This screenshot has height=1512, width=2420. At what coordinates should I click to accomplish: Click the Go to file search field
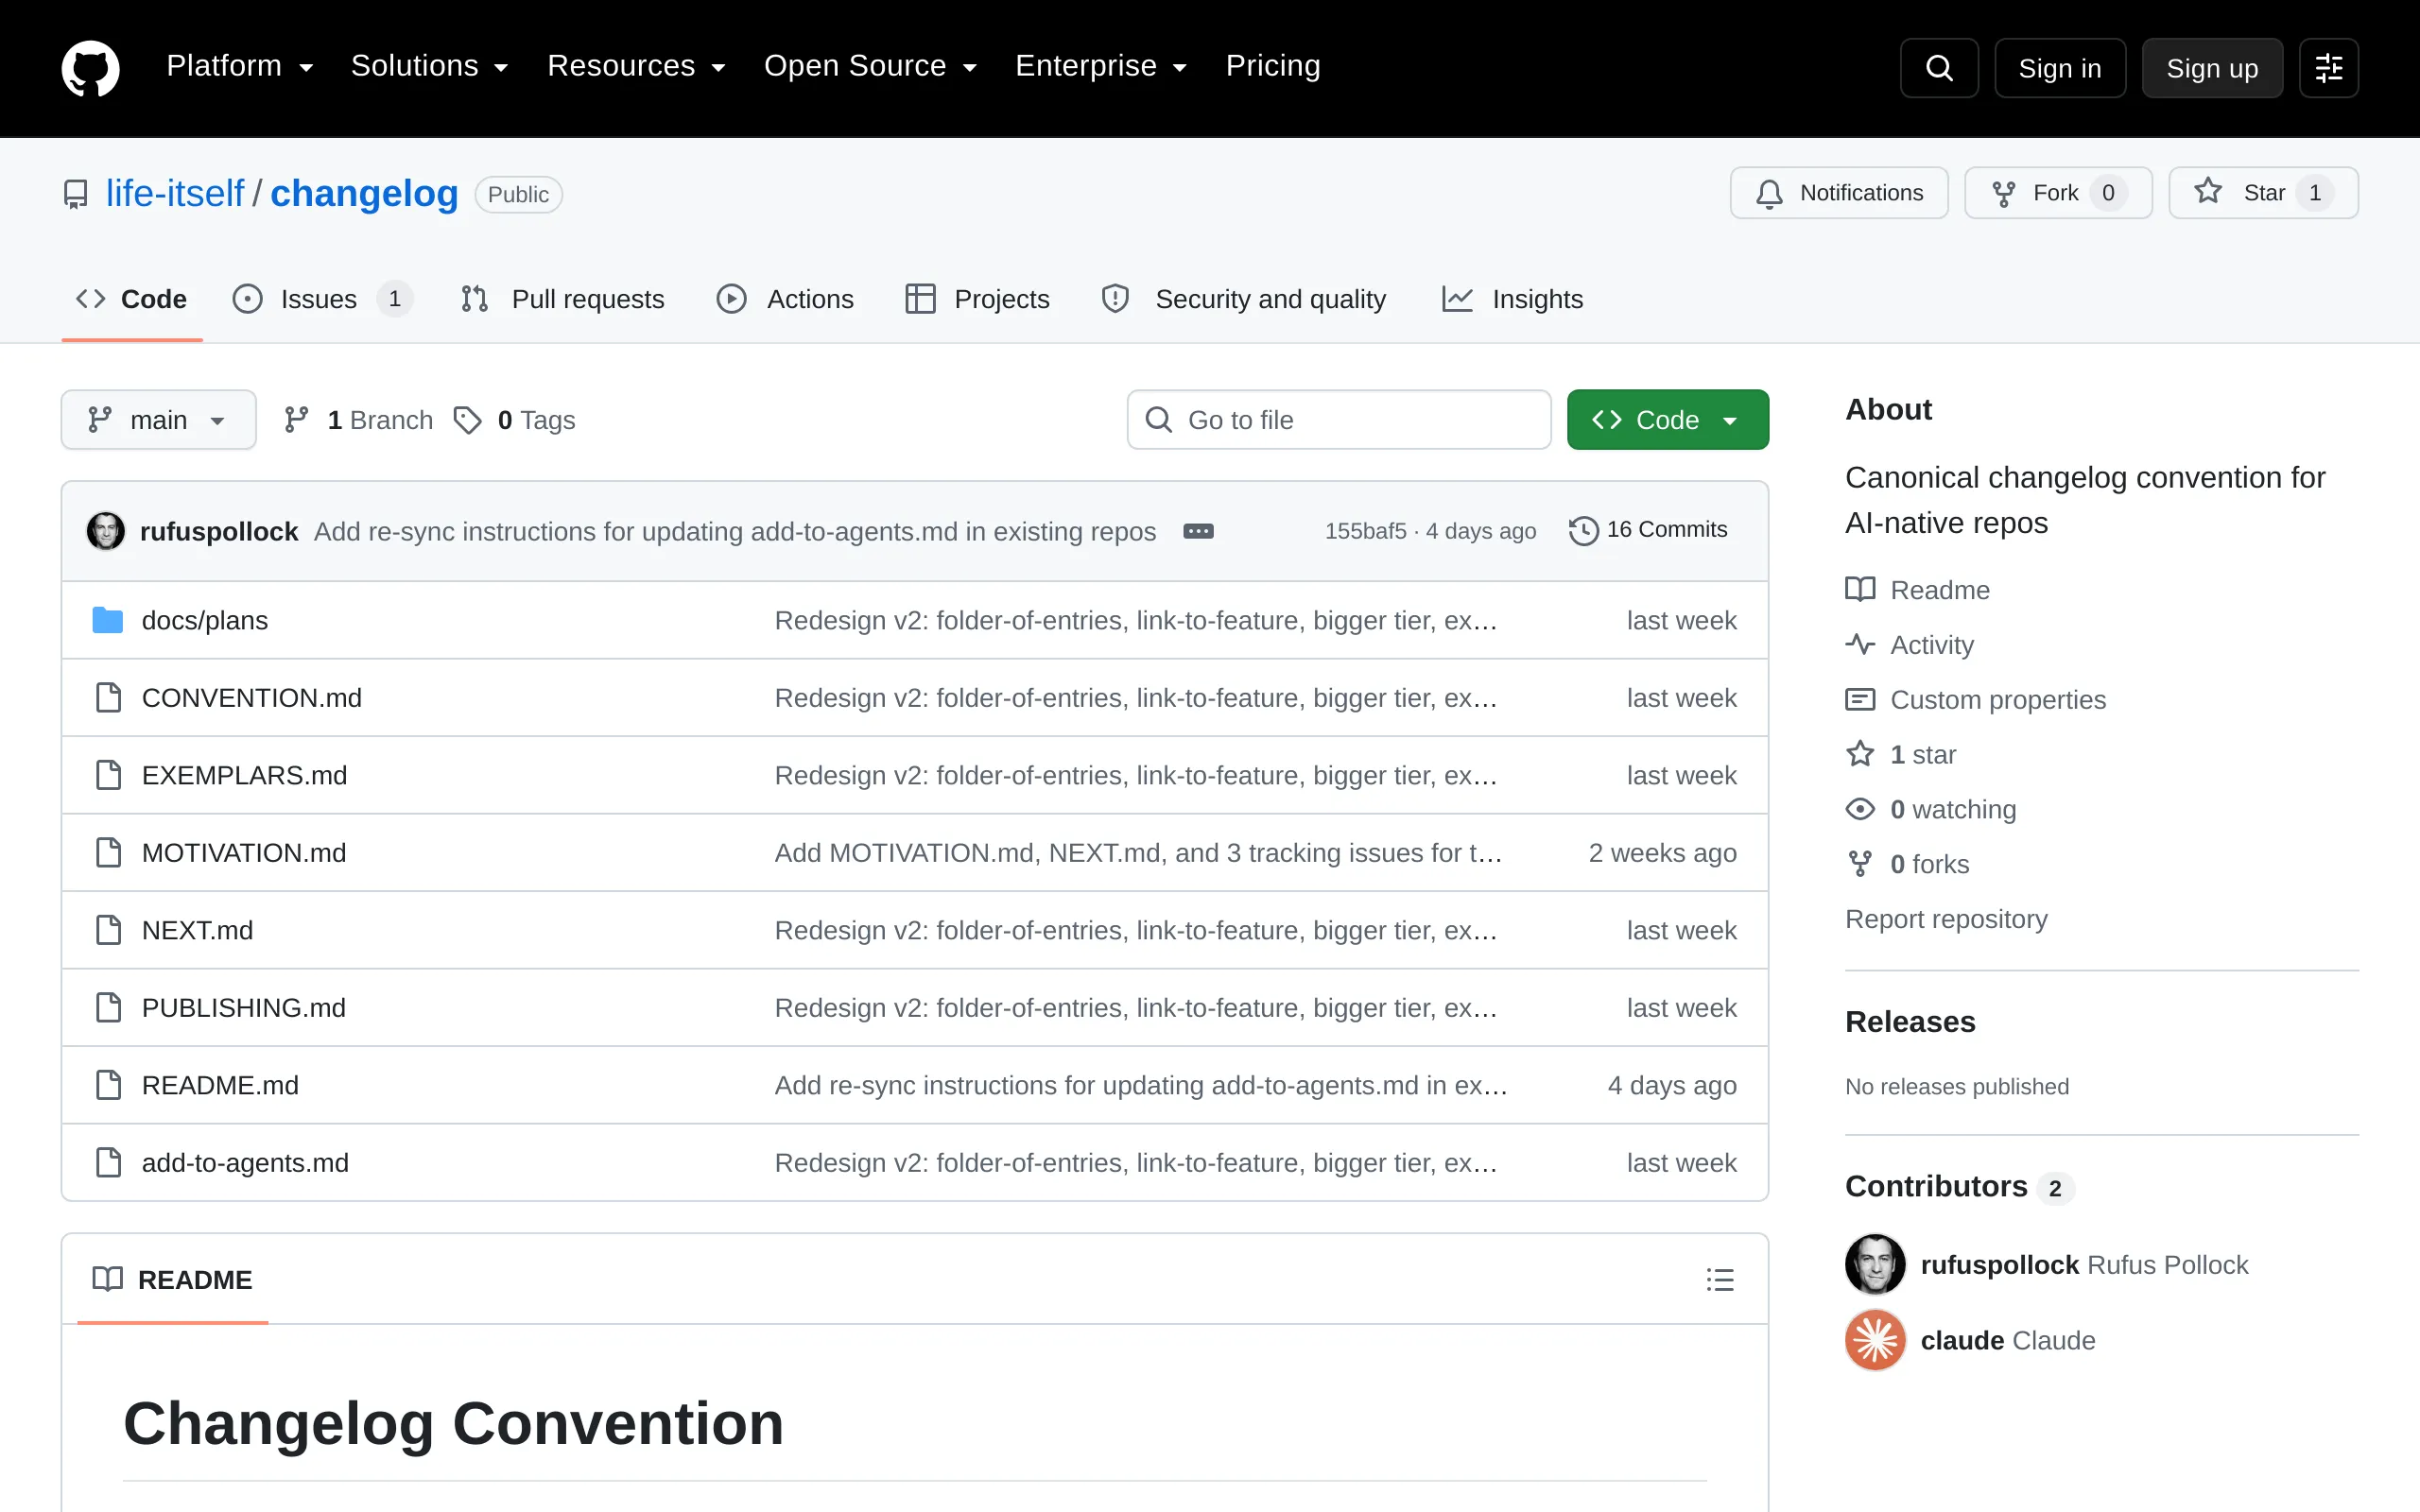(1339, 420)
